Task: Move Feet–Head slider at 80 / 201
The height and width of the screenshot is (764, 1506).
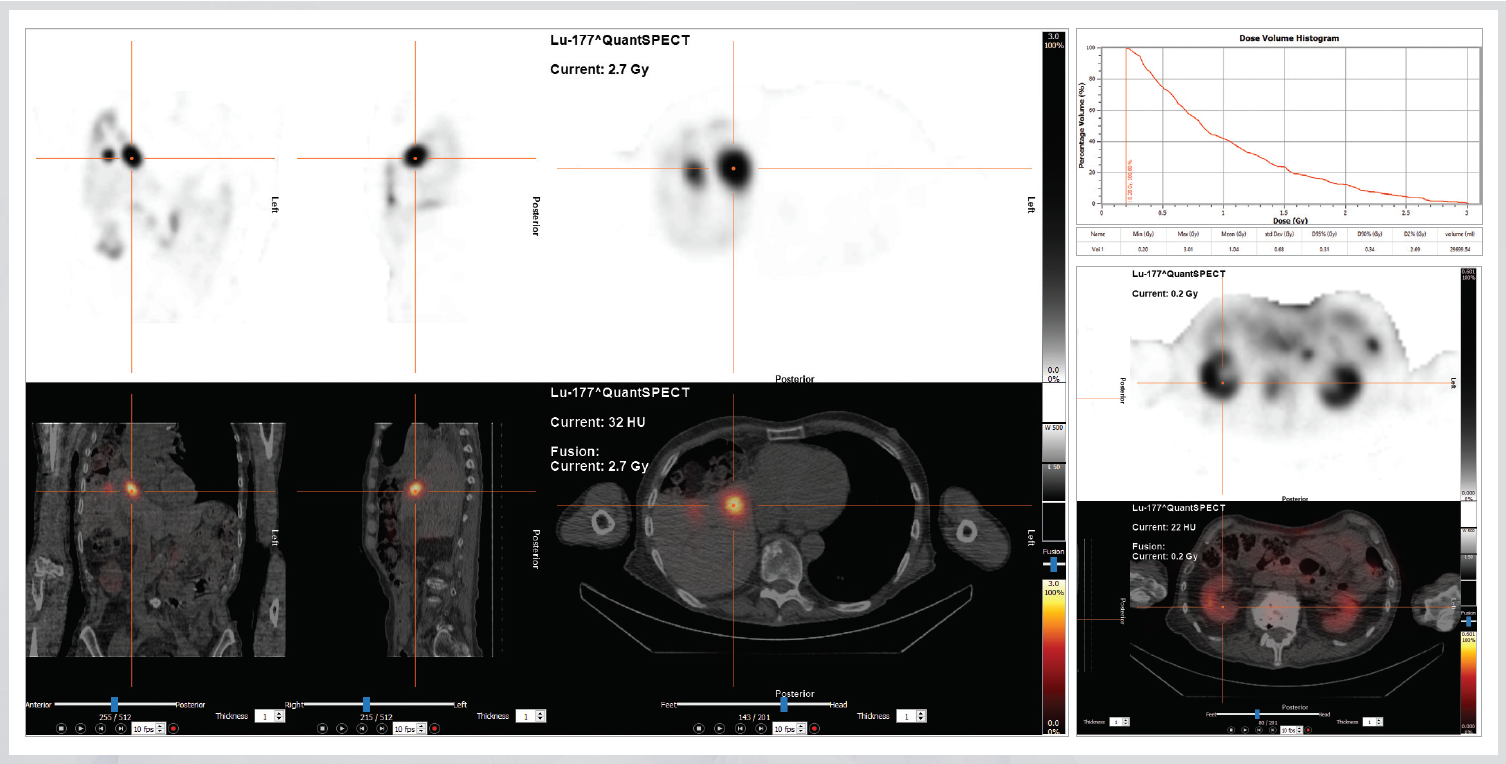Action: tap(1257, 714)
